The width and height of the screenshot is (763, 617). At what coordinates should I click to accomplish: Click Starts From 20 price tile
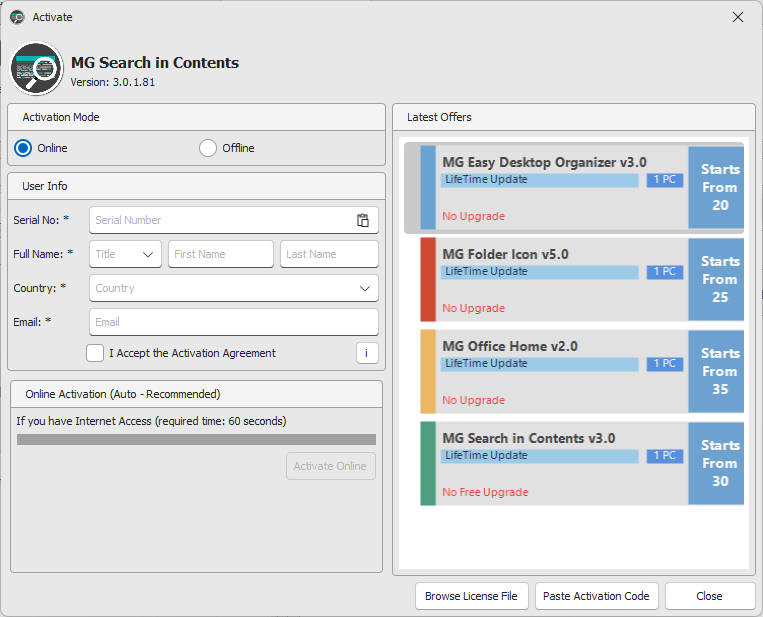tap(716, 187)
